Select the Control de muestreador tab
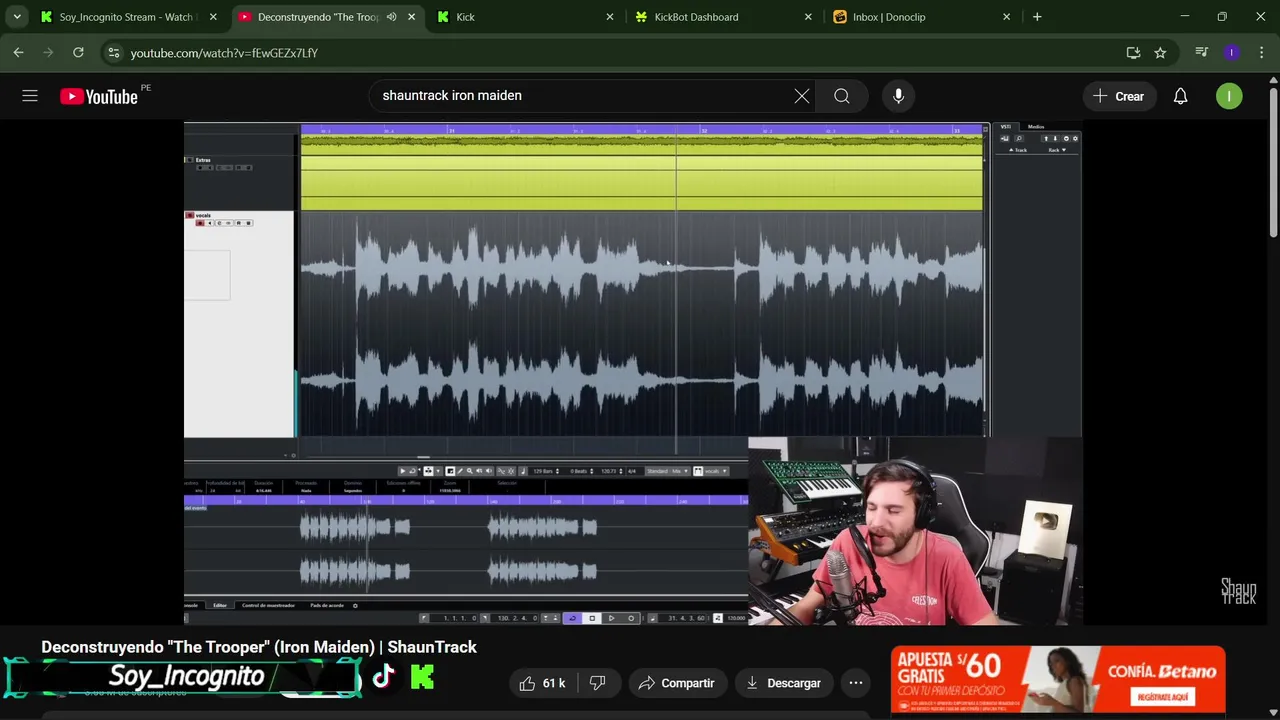1280x720 pixels. (268, 605)
